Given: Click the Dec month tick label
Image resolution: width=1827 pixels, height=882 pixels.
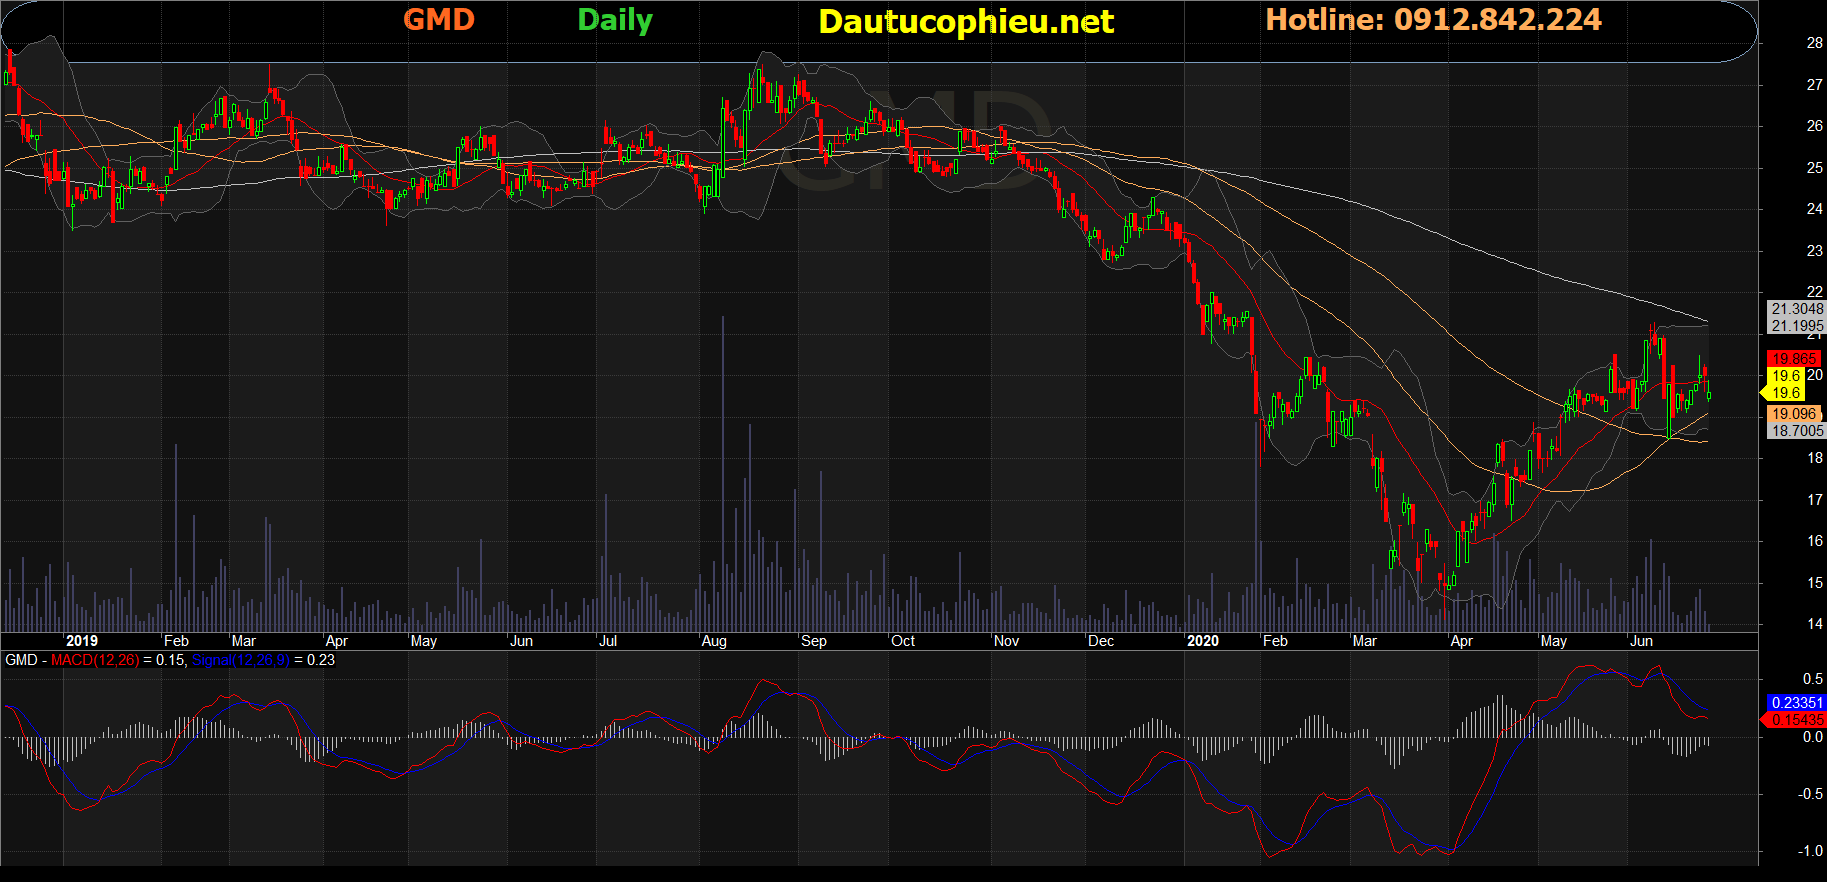Looking at the screenshot, I should (x=1101, y=641).
